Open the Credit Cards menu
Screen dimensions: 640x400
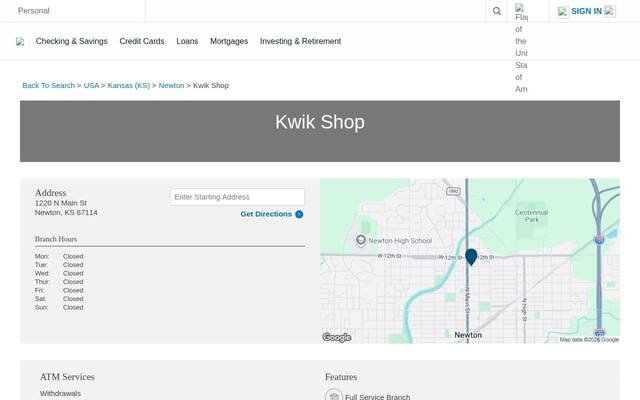click(x=142, y=41)
